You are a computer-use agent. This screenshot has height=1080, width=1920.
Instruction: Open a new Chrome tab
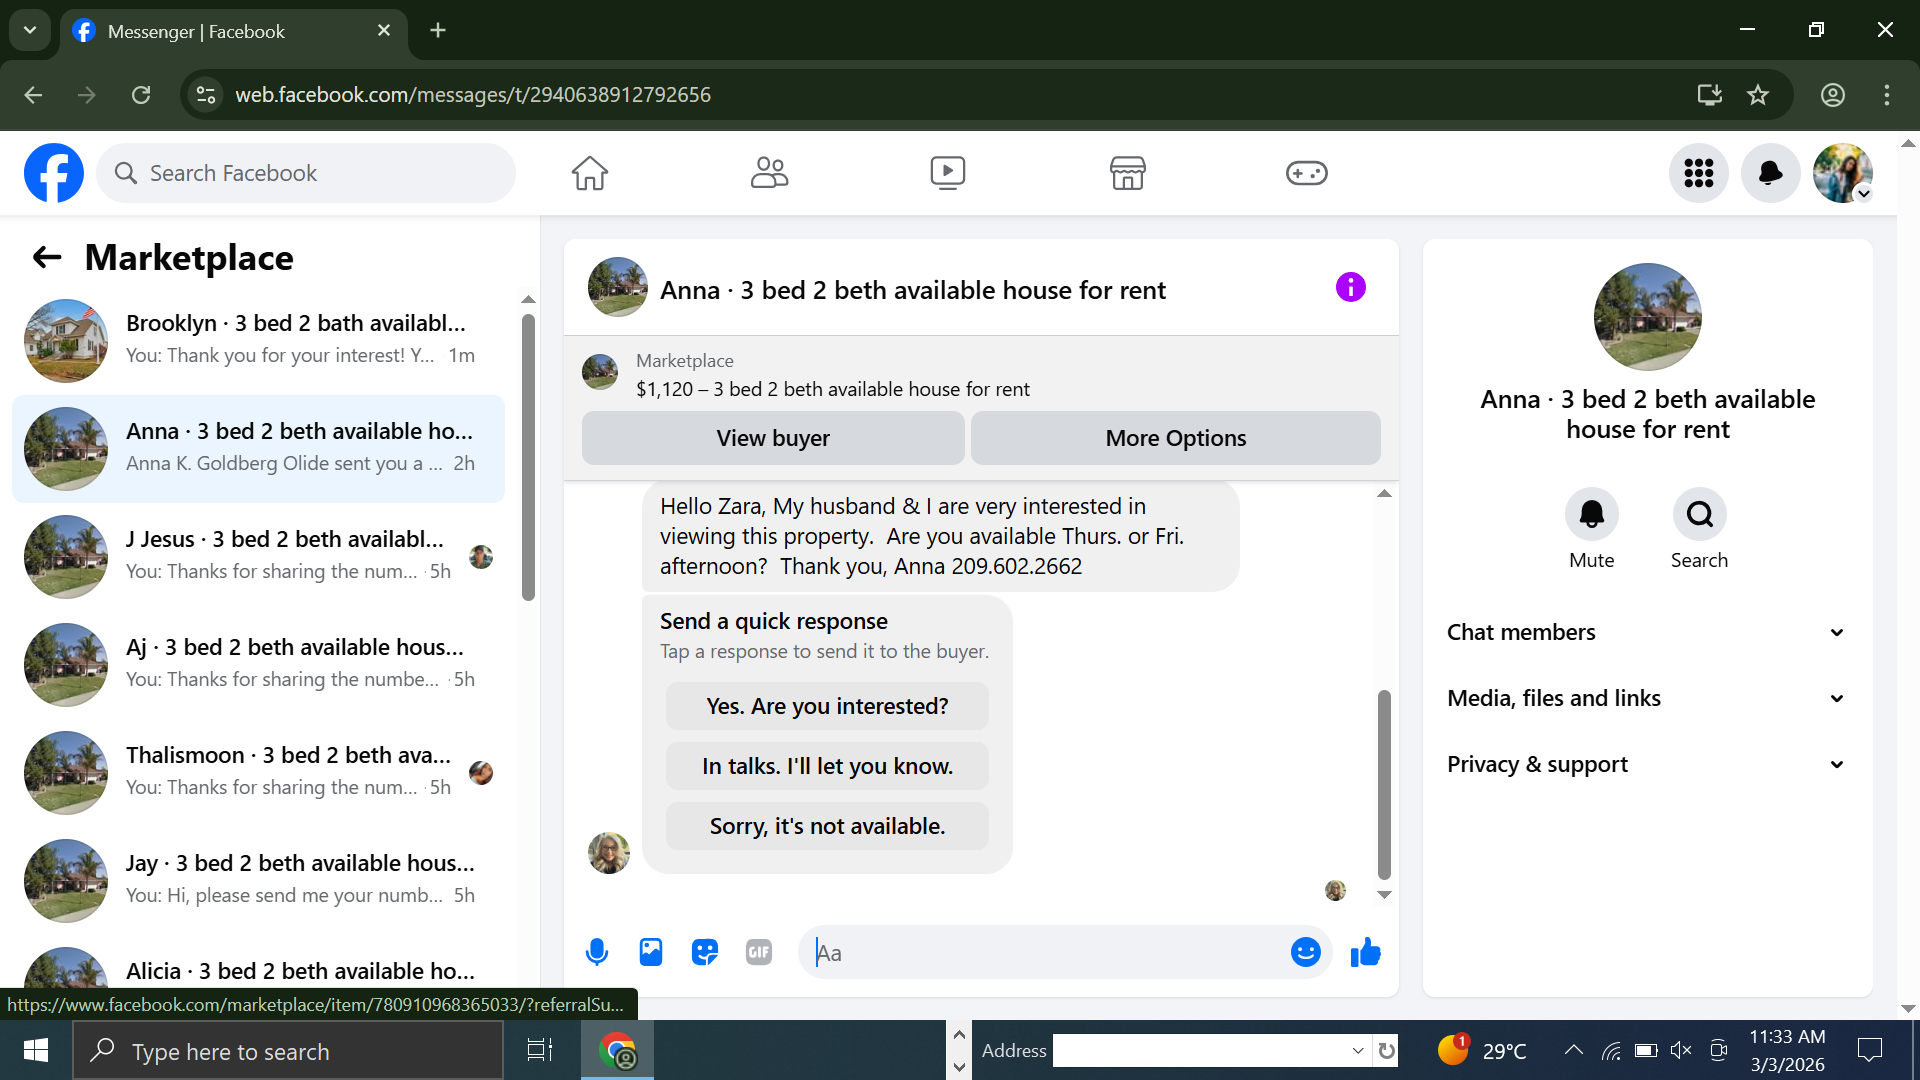(x=438, y=30)
